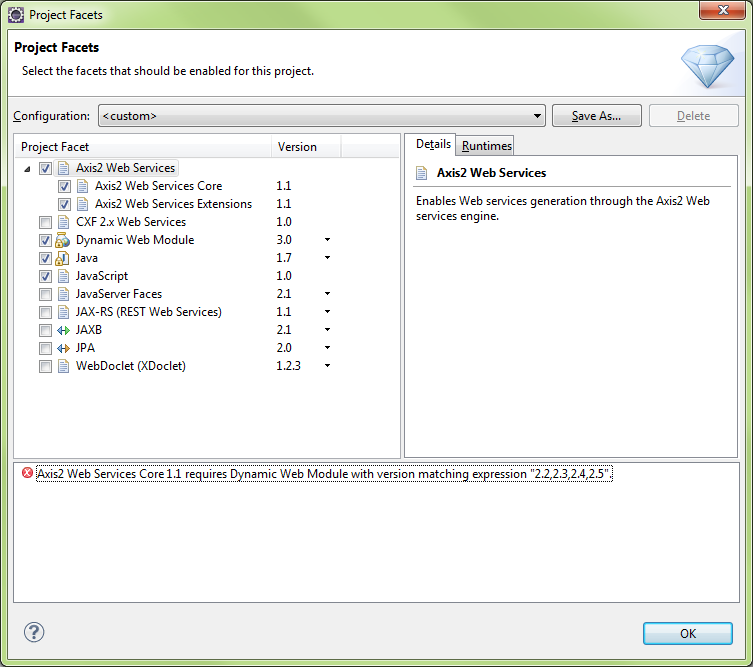
Task: Disable the Dynamic Web Module checkbox
Action: click(45, 241)
